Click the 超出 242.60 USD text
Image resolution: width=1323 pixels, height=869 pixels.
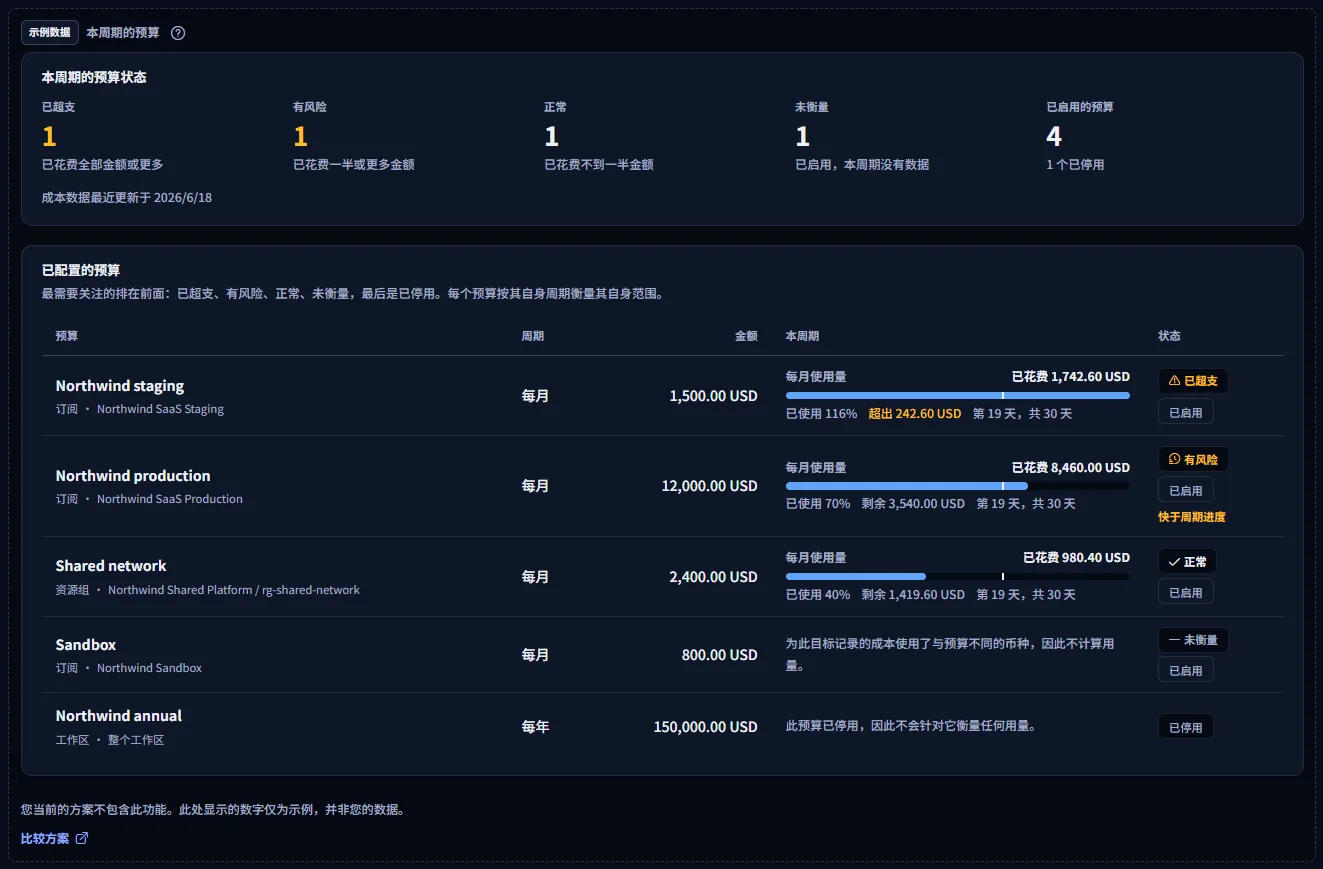pos(915,414)
